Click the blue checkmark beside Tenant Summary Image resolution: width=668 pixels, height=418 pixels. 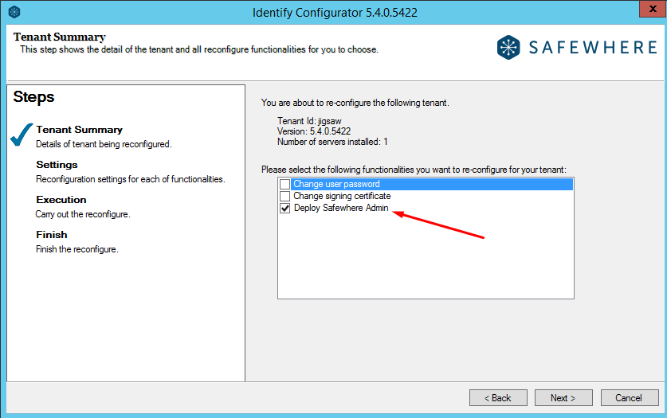20,136
